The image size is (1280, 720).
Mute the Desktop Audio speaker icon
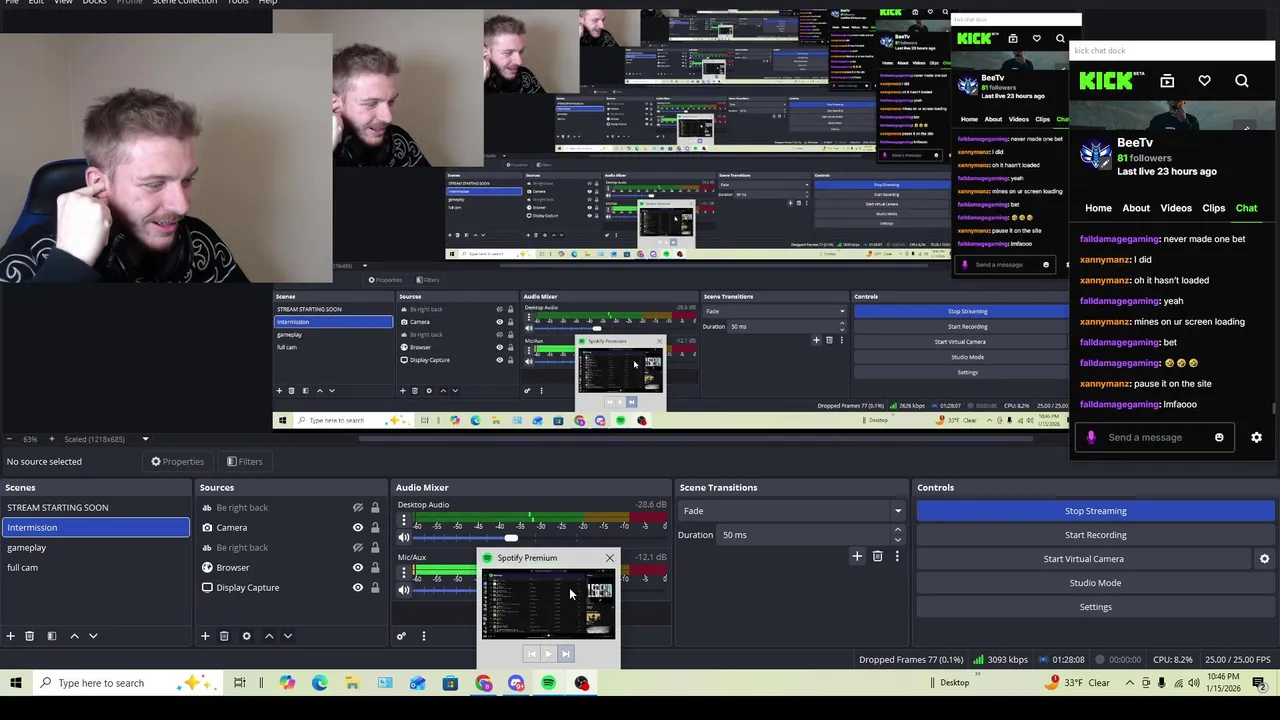(x=404, y=538)
